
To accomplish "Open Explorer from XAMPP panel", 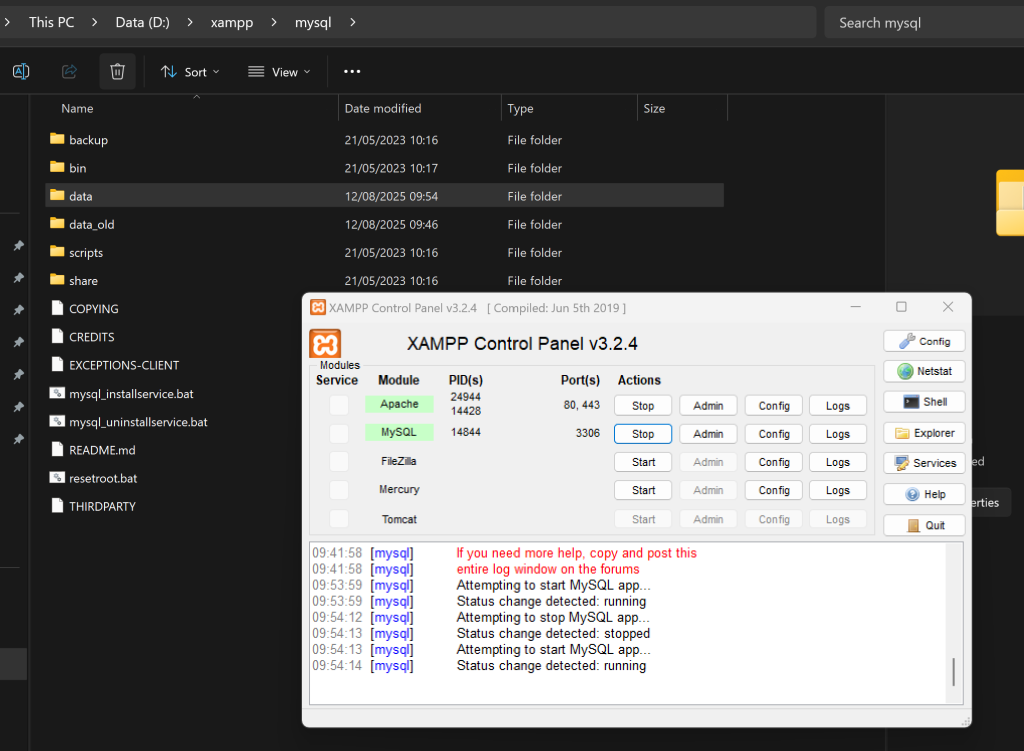I will 924,433.
